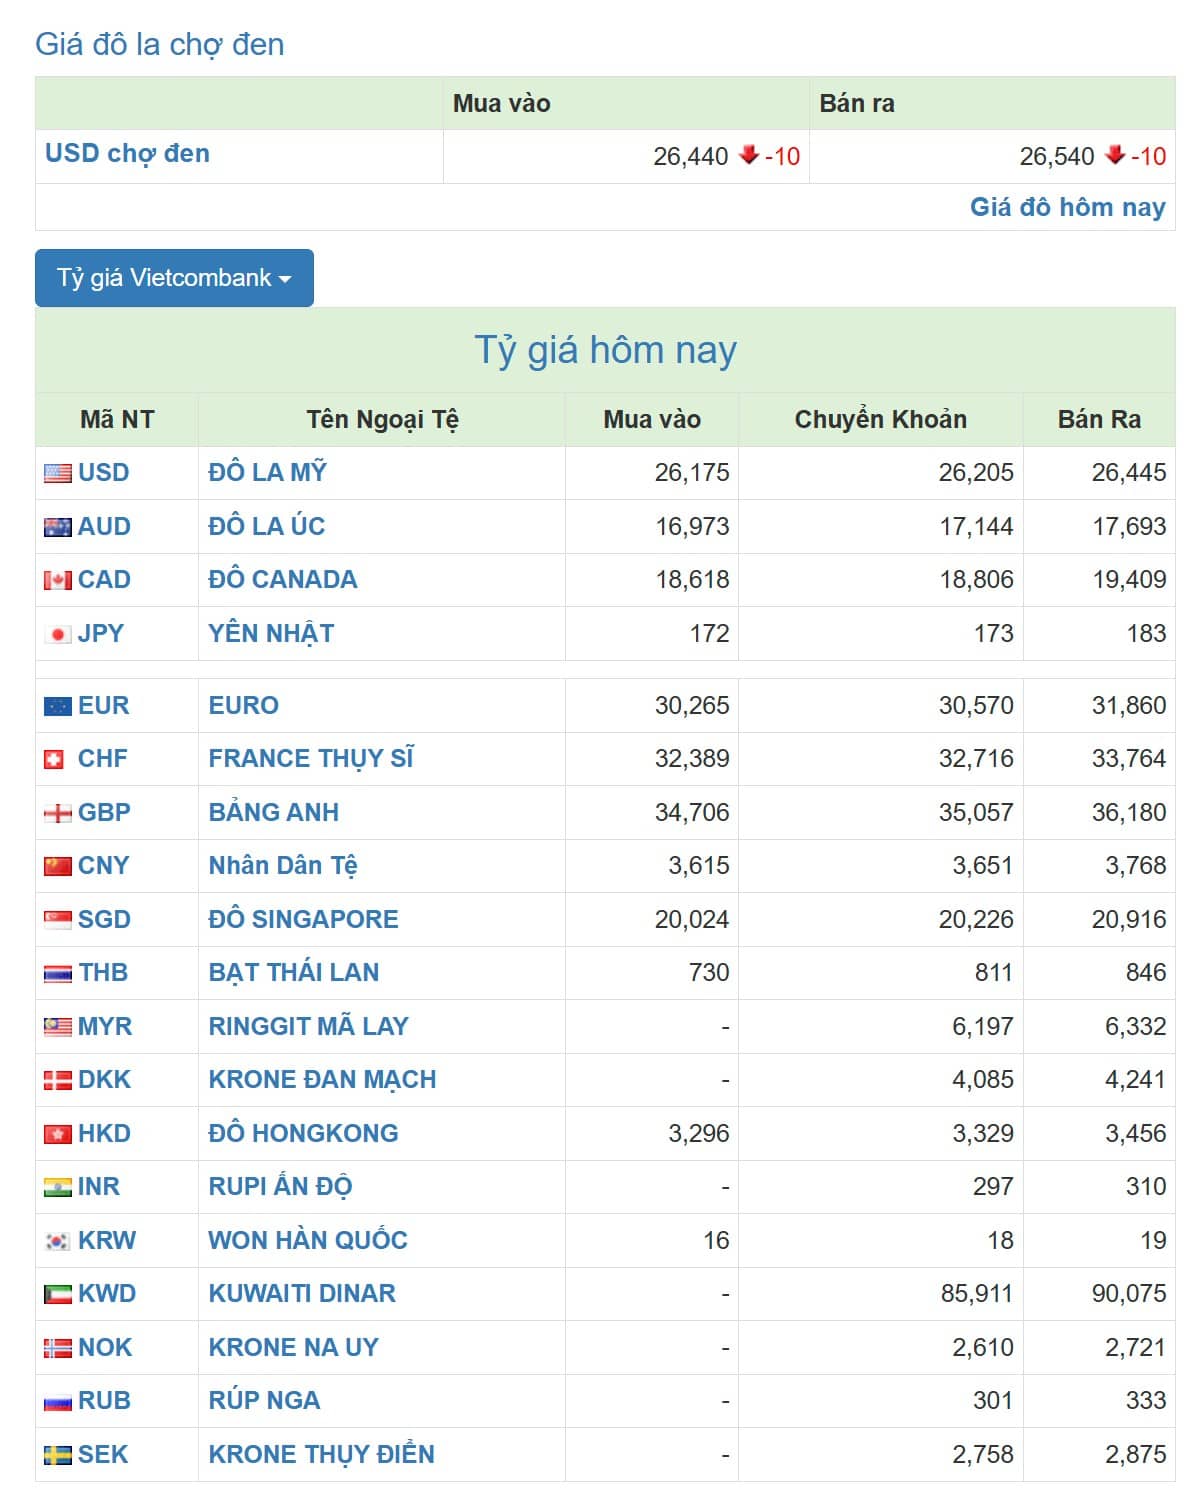This screenshot has height=1497, width=1191.
Task: Click the dropdown caret on Vietcombank button
Action: pos(289,280)
